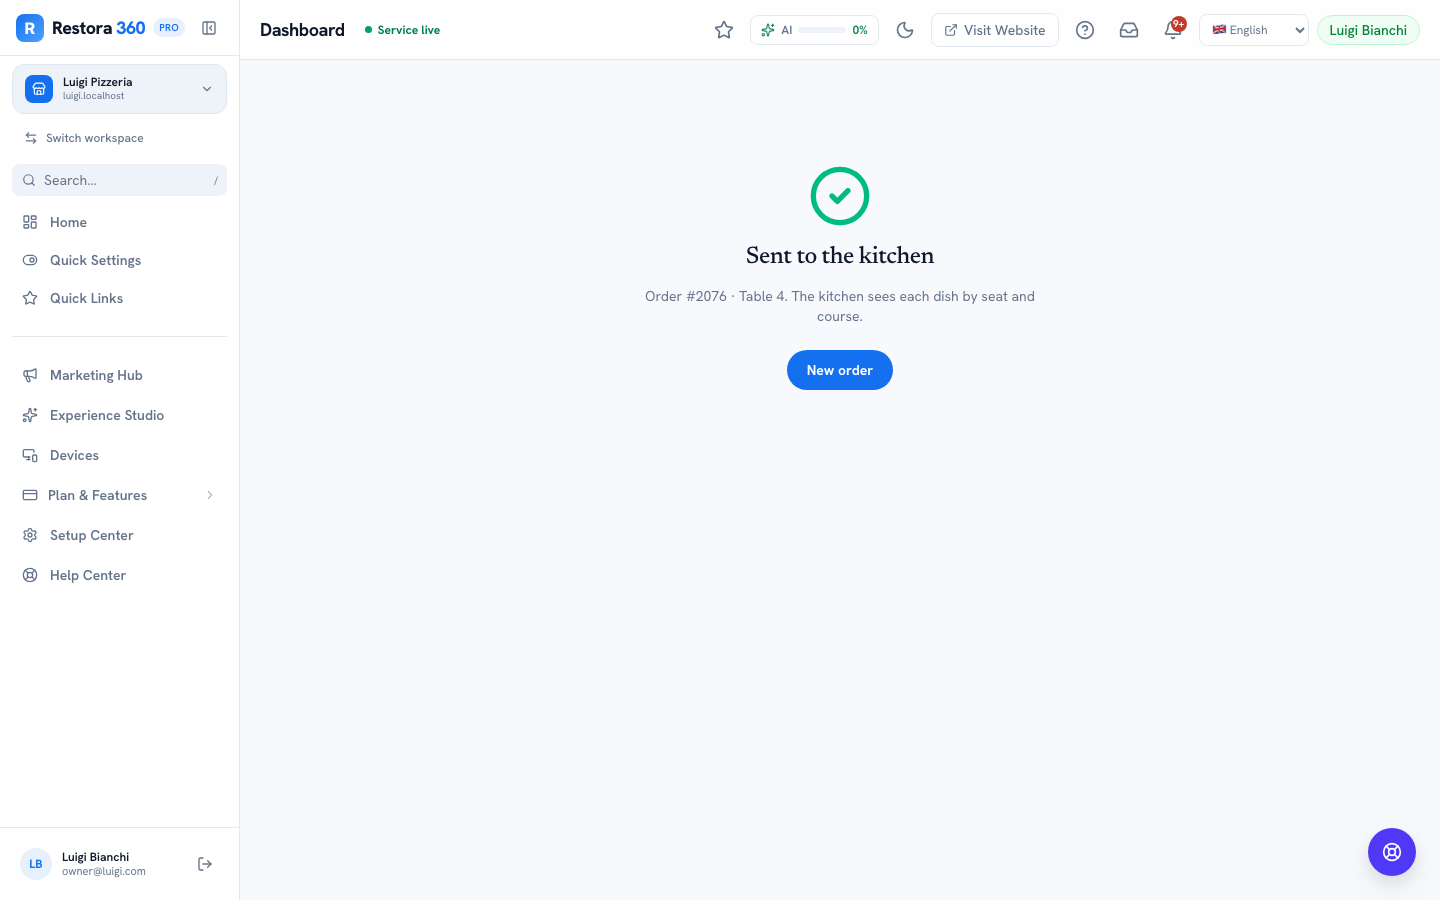1440x900 pixels.
Task: Open help with the question mark icon
Action: click(1085, 30)
